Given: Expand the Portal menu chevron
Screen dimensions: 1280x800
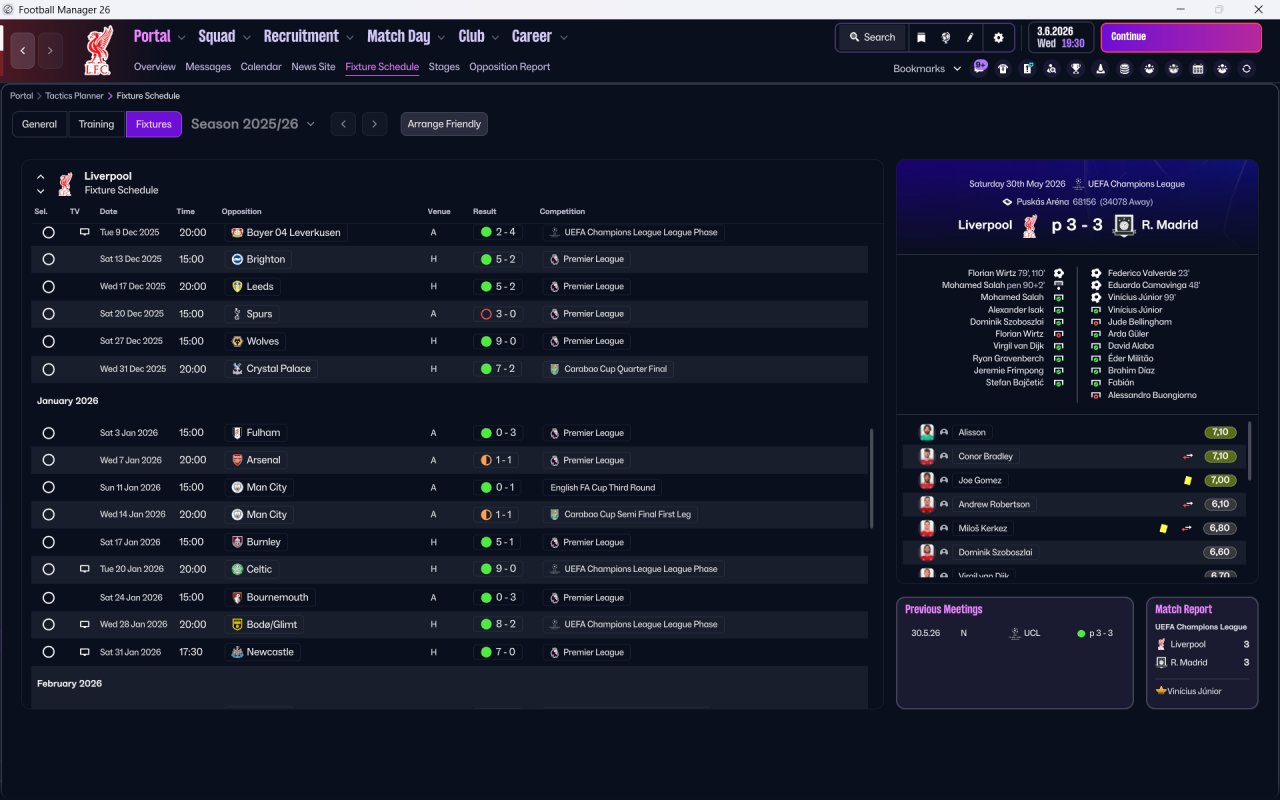Looking at the screenshot, I should point(182,38).
